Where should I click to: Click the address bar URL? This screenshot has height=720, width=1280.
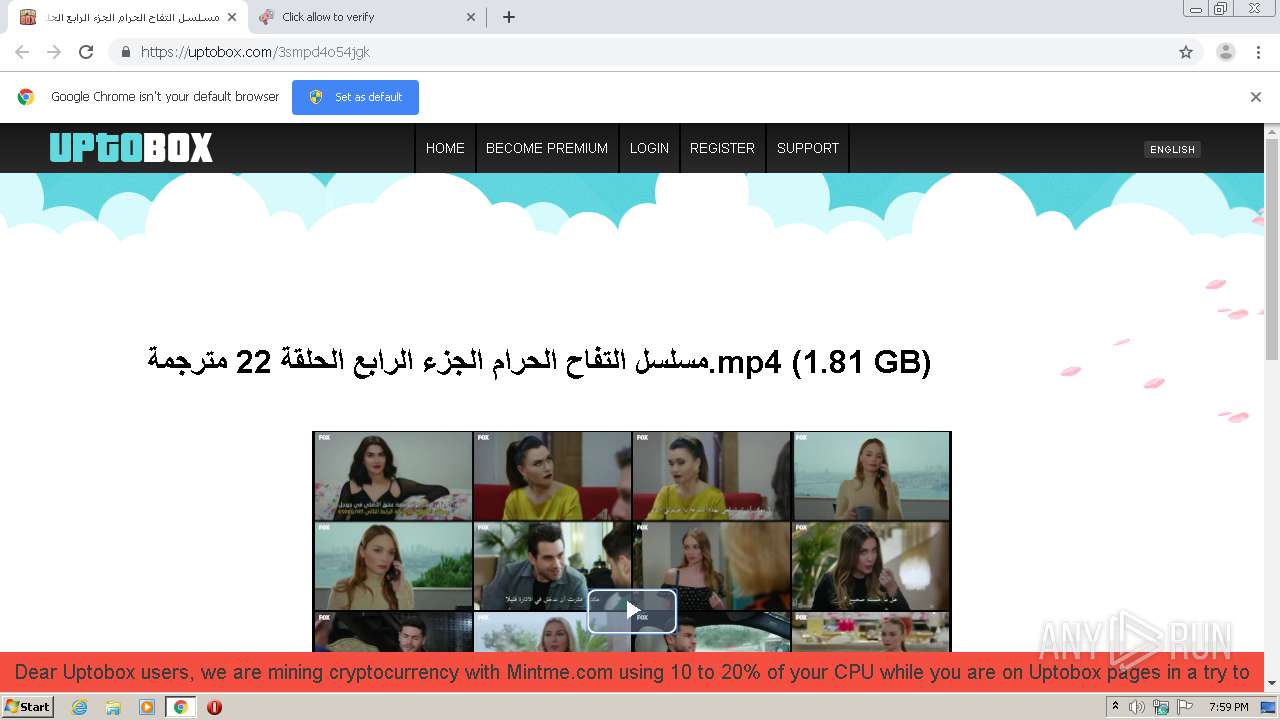255,52
